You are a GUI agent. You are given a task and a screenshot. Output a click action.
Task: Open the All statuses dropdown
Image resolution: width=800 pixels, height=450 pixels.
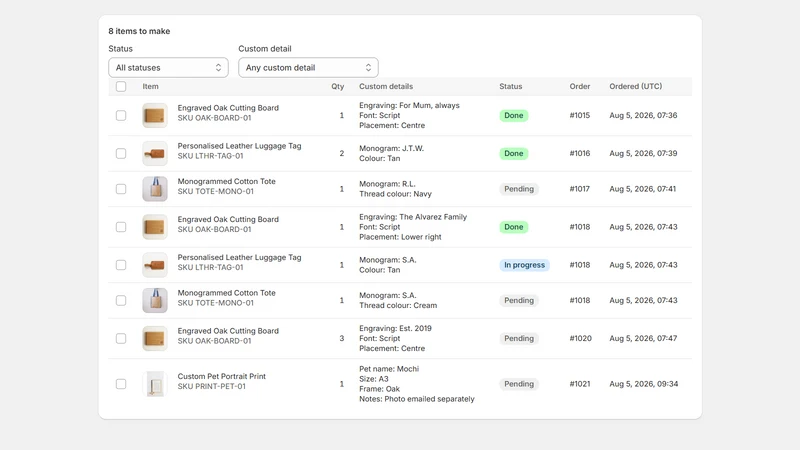point(168,67)
